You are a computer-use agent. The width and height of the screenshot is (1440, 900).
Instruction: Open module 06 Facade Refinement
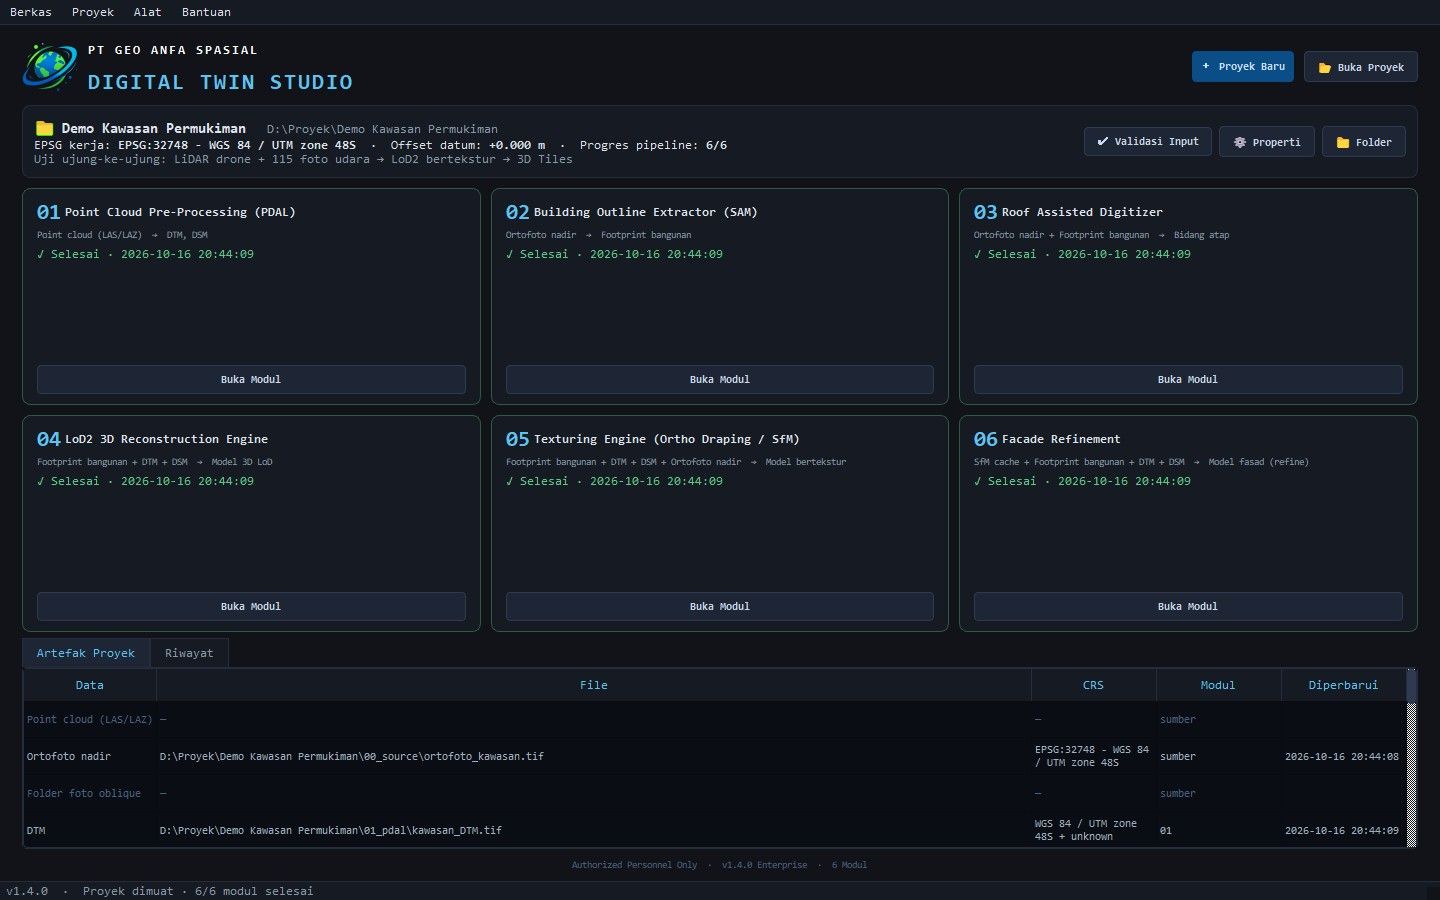[1188, 606]
